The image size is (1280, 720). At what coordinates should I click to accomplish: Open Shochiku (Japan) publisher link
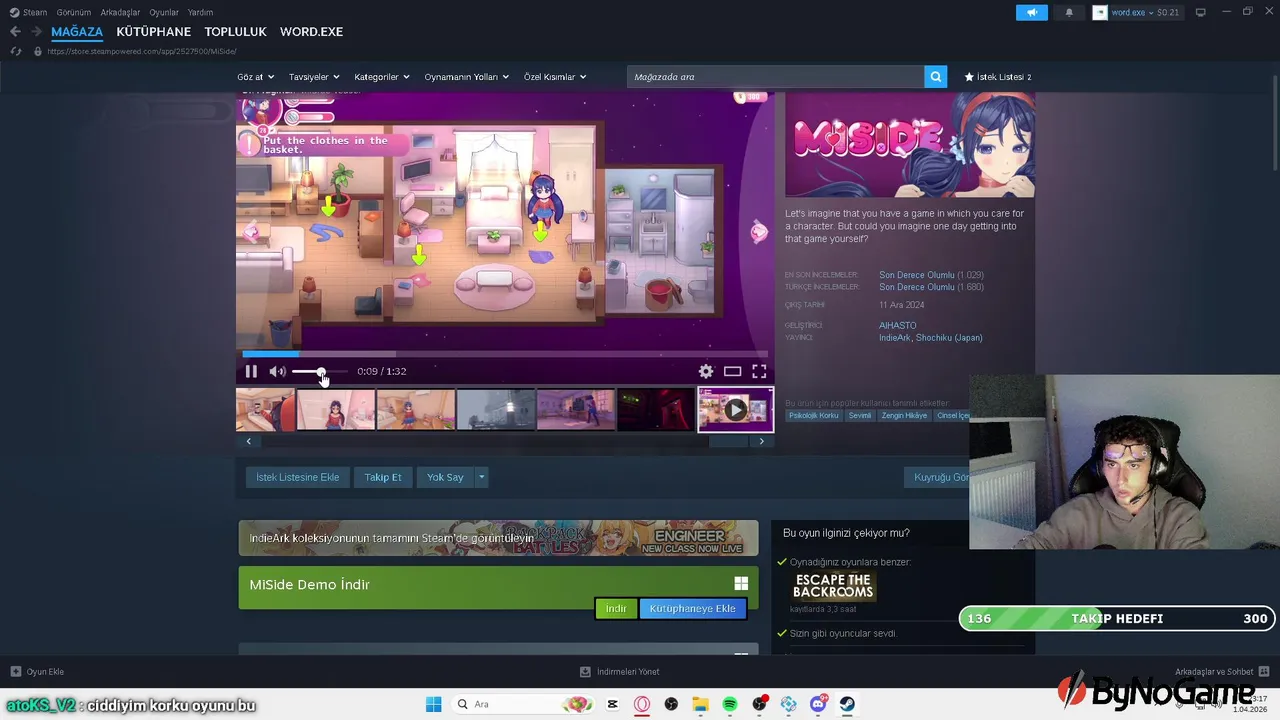click(949, 338)
